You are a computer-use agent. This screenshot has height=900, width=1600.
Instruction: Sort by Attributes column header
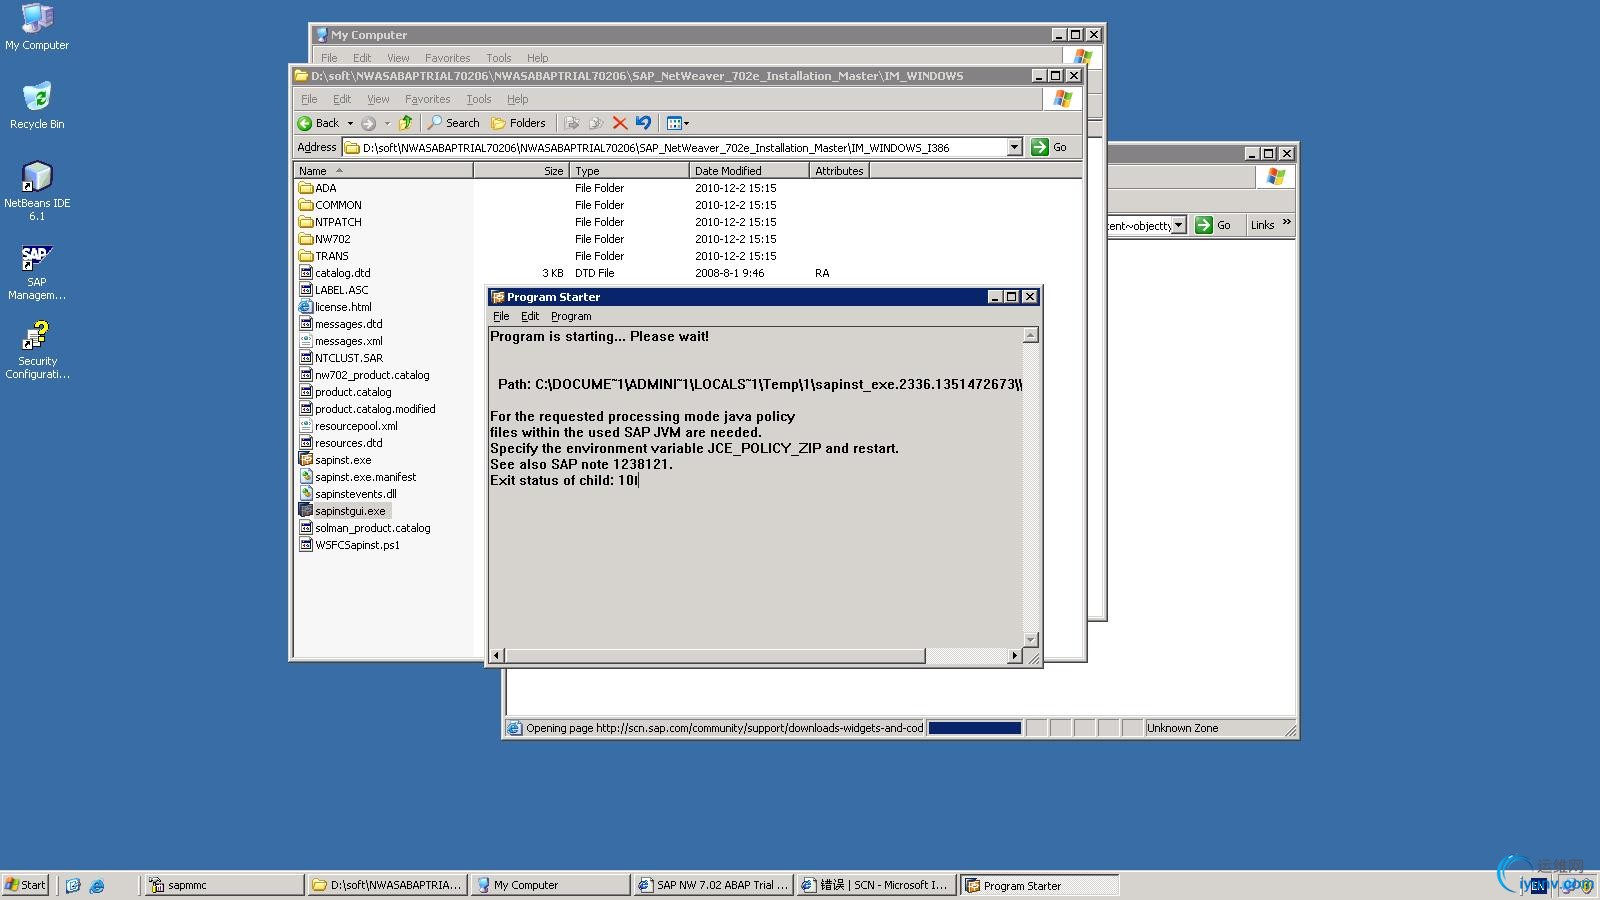(839, 171)
